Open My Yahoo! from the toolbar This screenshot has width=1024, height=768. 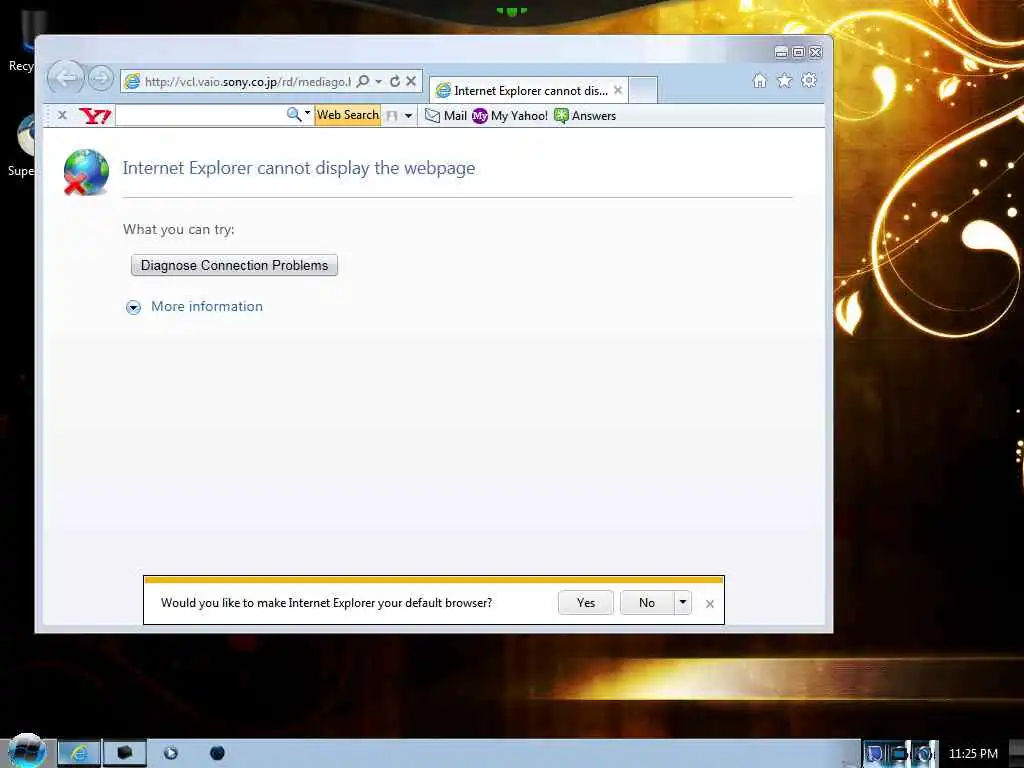pos(510,116)
